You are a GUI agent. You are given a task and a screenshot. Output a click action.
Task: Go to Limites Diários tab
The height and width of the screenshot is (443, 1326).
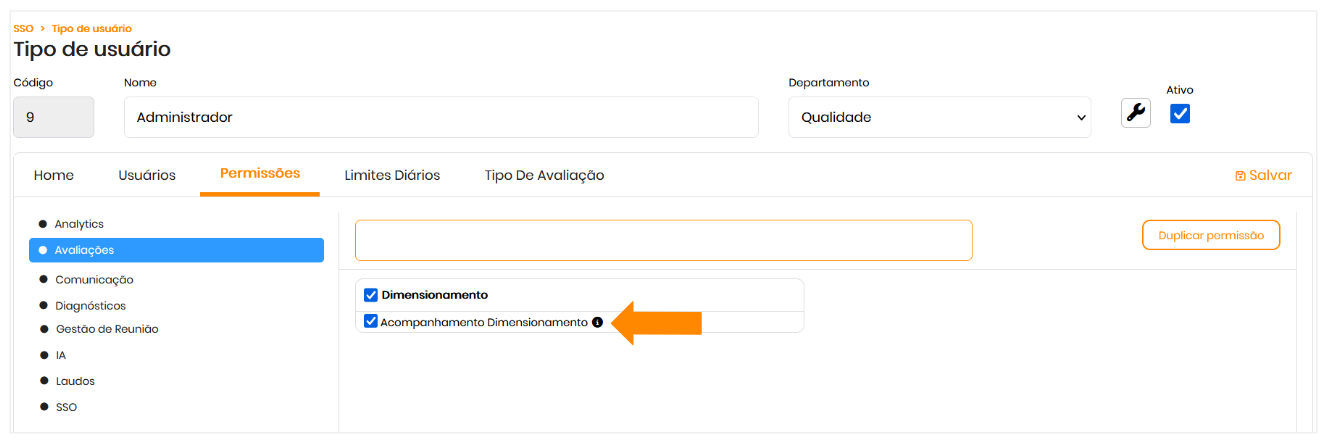pyautogui.click(x=392, y=175)
